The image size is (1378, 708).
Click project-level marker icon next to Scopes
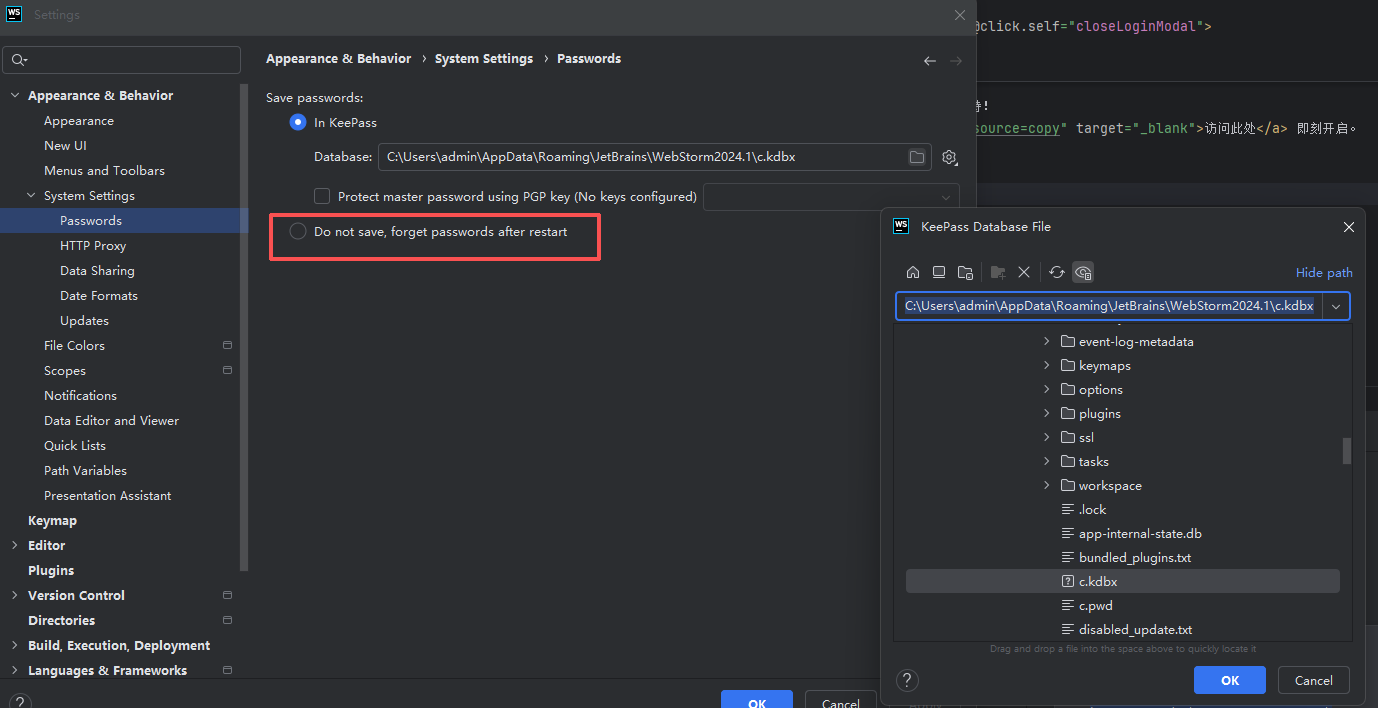pyautogui.click(x=228, y=370)
